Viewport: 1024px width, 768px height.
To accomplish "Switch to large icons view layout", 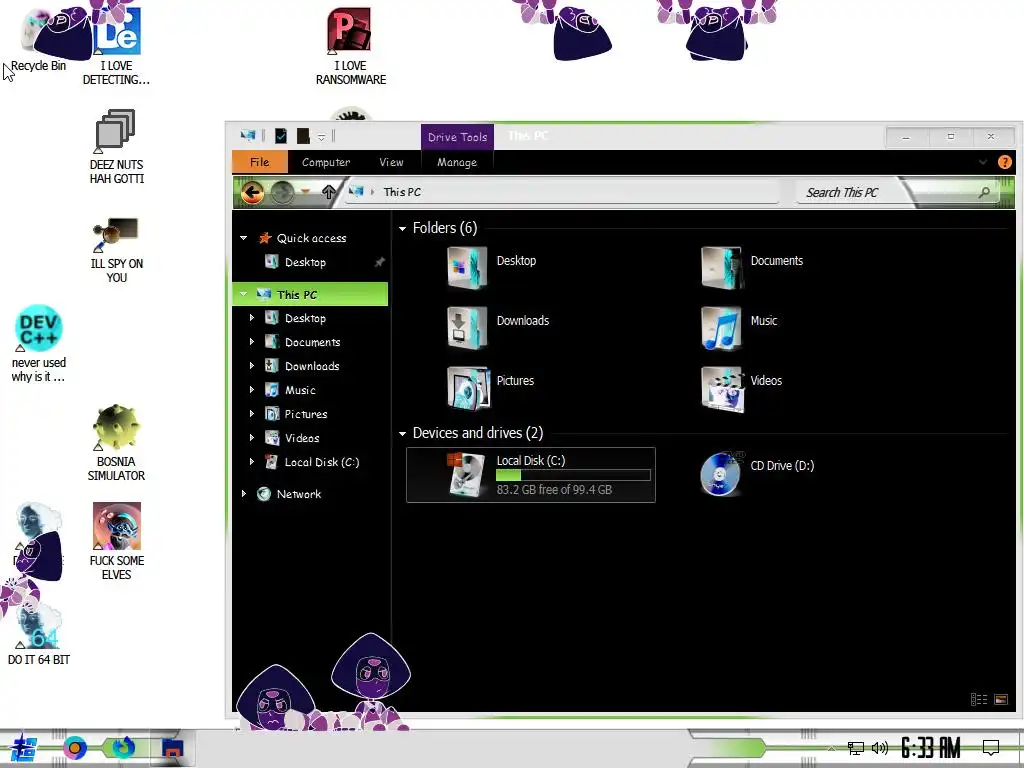I will [1000, 699].
